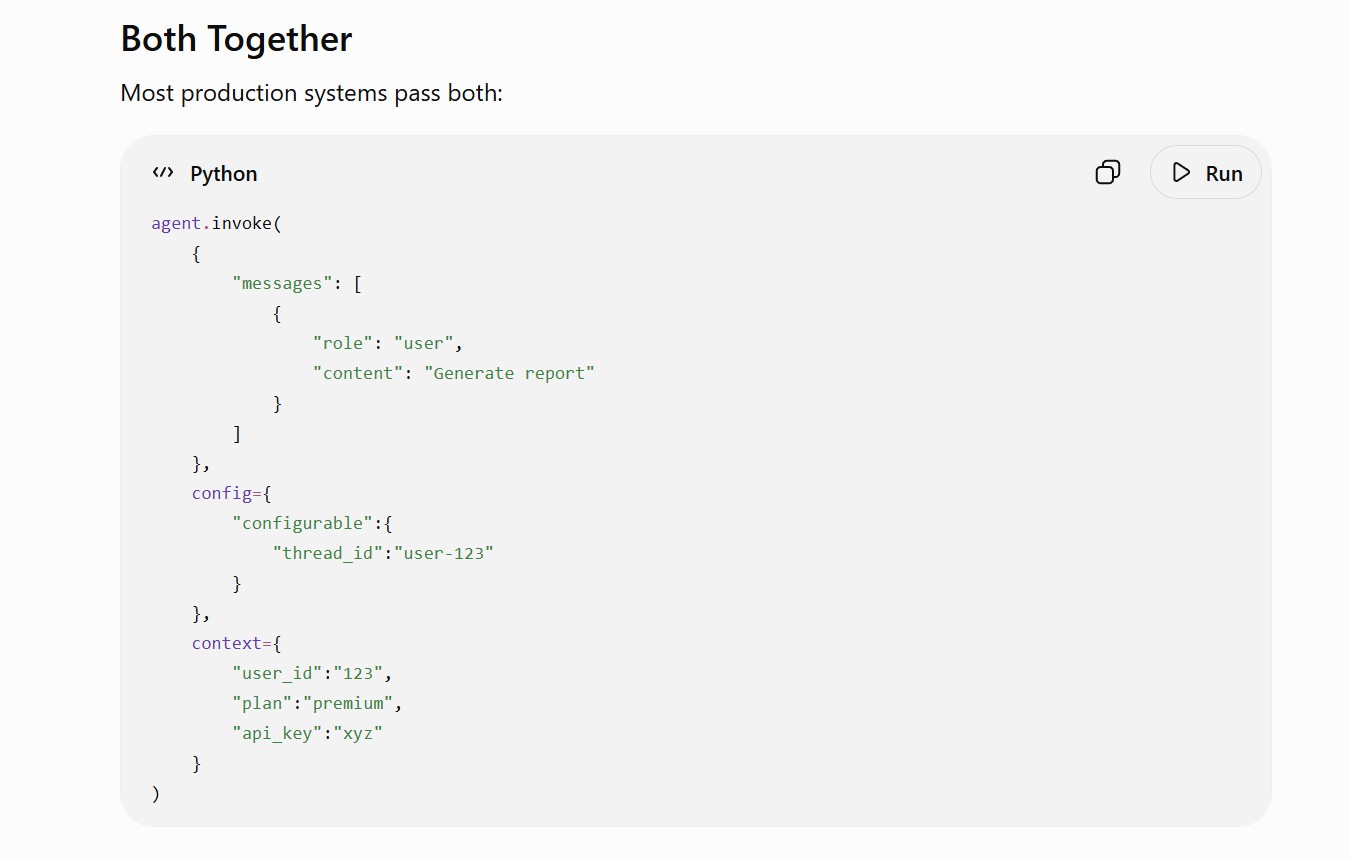Click the text Most production systems pass both
Screen dimensions: 1350x860
pos(311,93)
